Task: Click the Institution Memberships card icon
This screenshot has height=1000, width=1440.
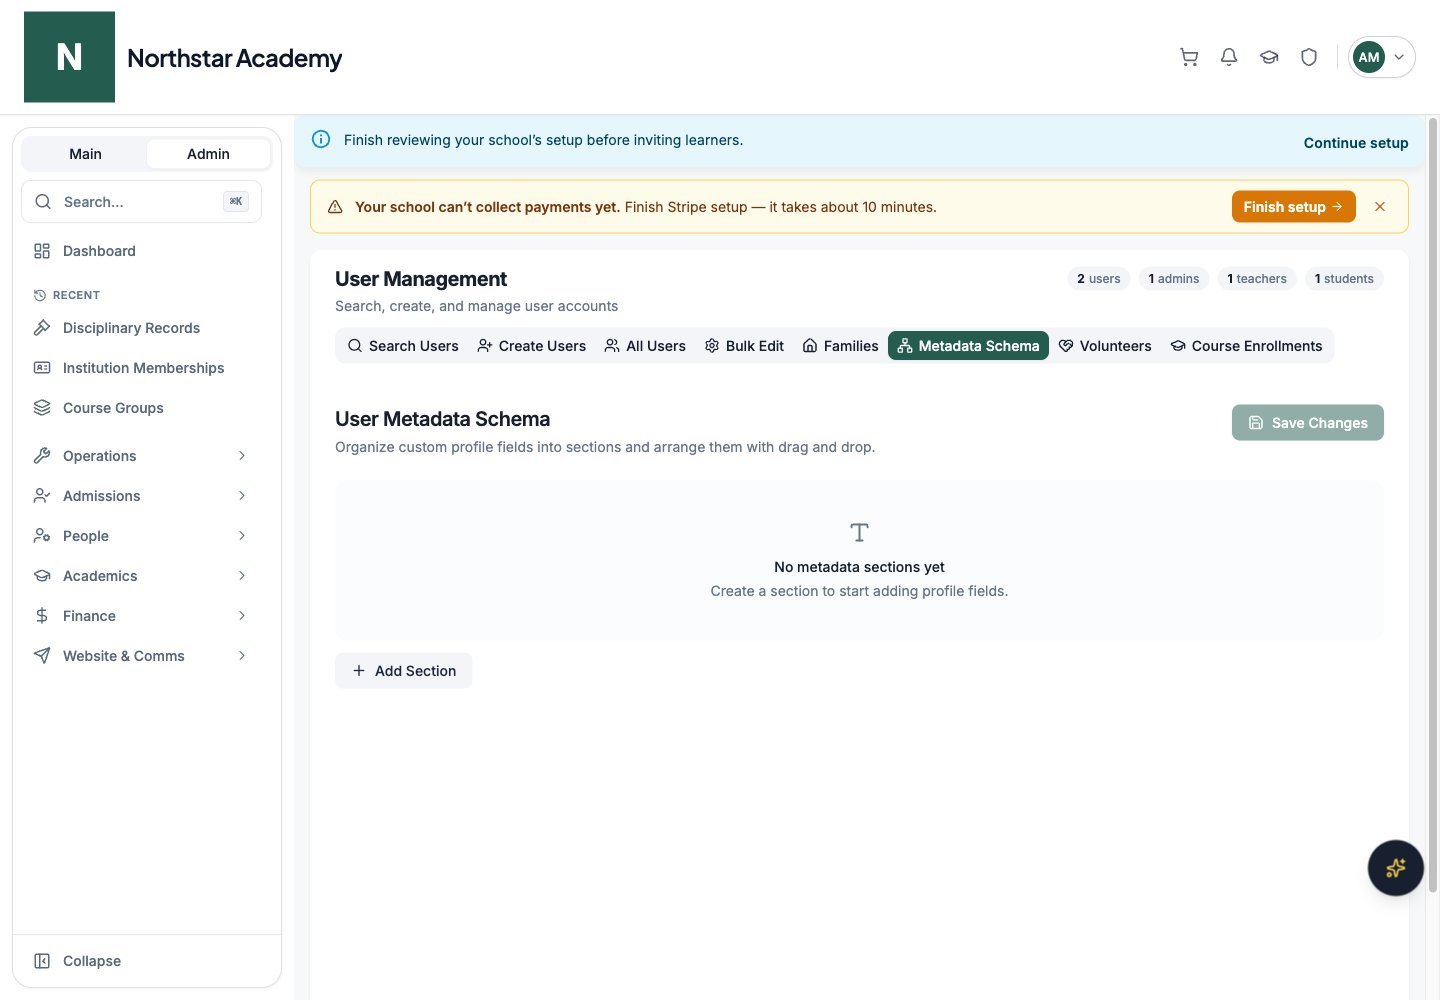Action: pos(42,368)
